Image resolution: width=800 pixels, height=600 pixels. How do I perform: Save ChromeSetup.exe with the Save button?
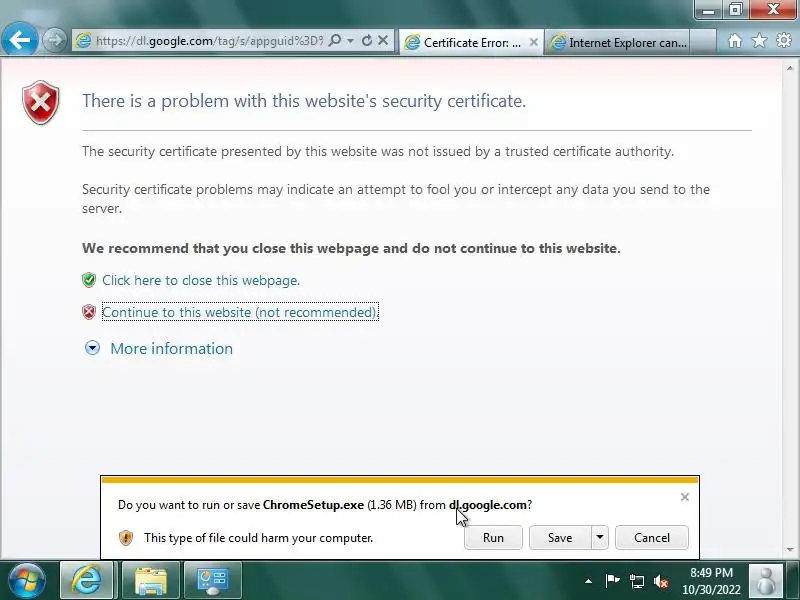pyautogui.click(x=560, y=538)
